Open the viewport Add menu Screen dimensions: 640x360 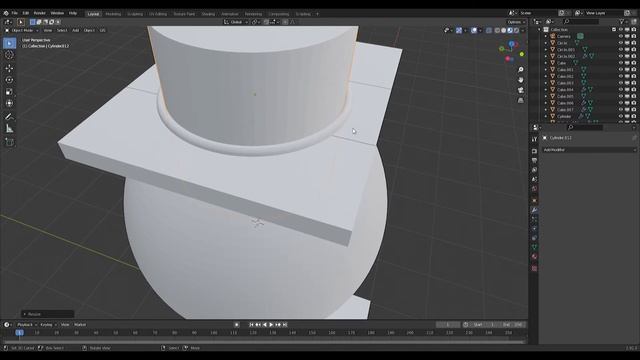[x=76, y=30]
